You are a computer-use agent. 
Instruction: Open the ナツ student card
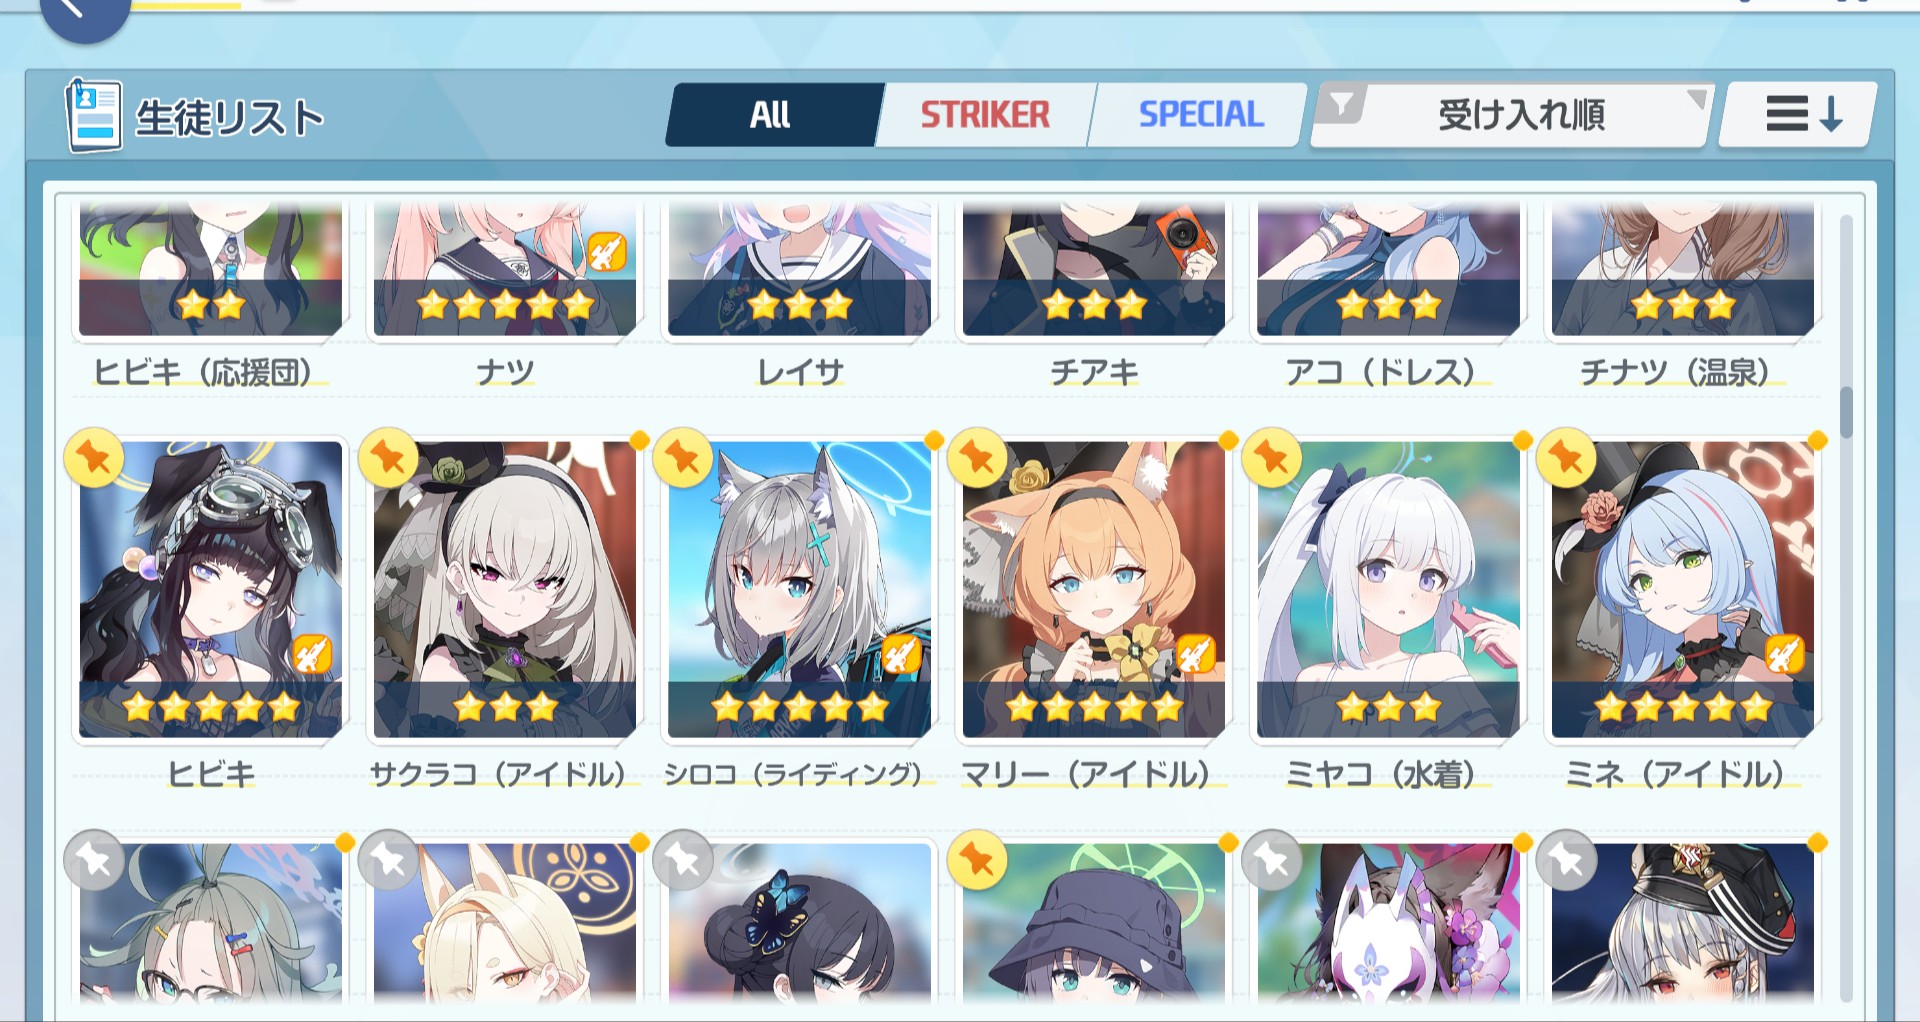click(505, 290)
